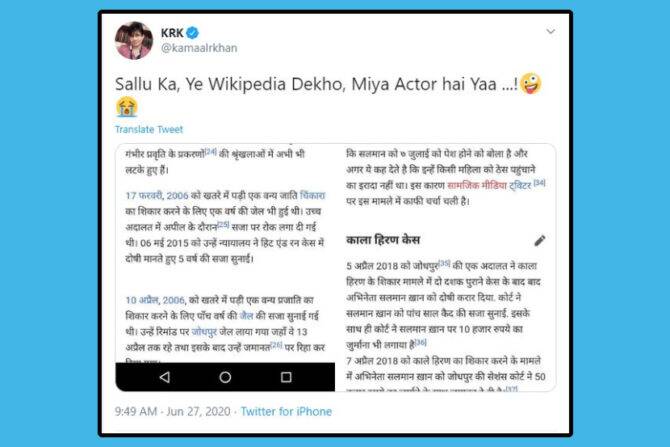670x447 pixels.
Task: Click the crying face emoji
Action: [126, 107]
